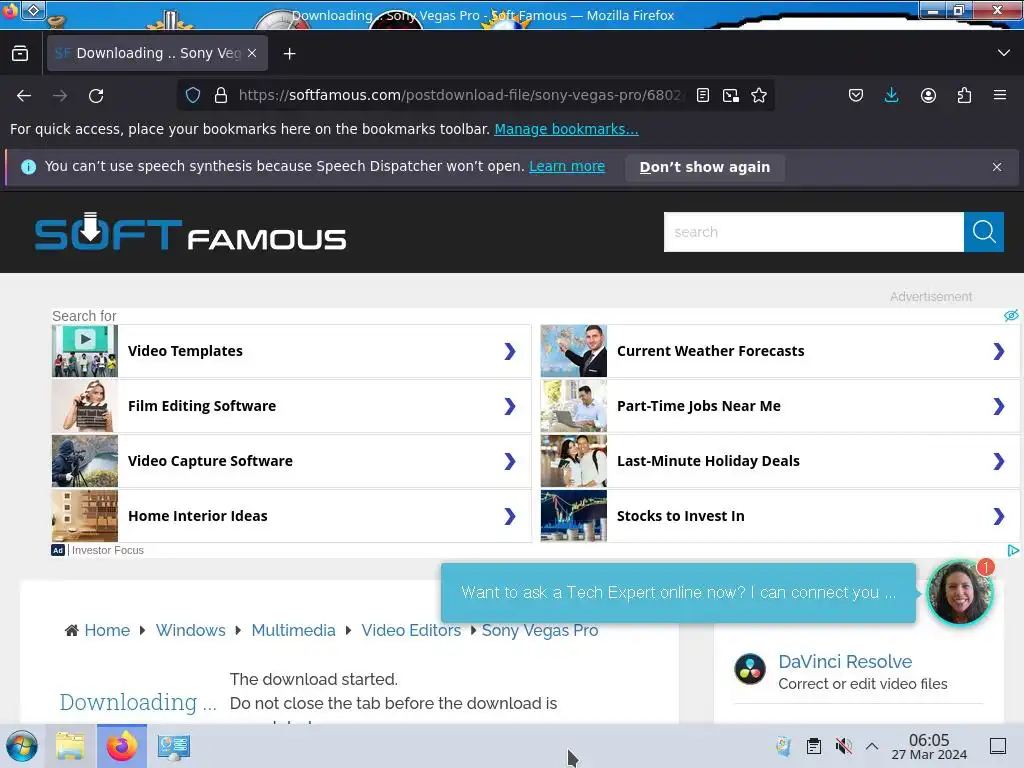Open the clipboard tray icon
This screenshot has height=768, width=1024.
(814, 746)
